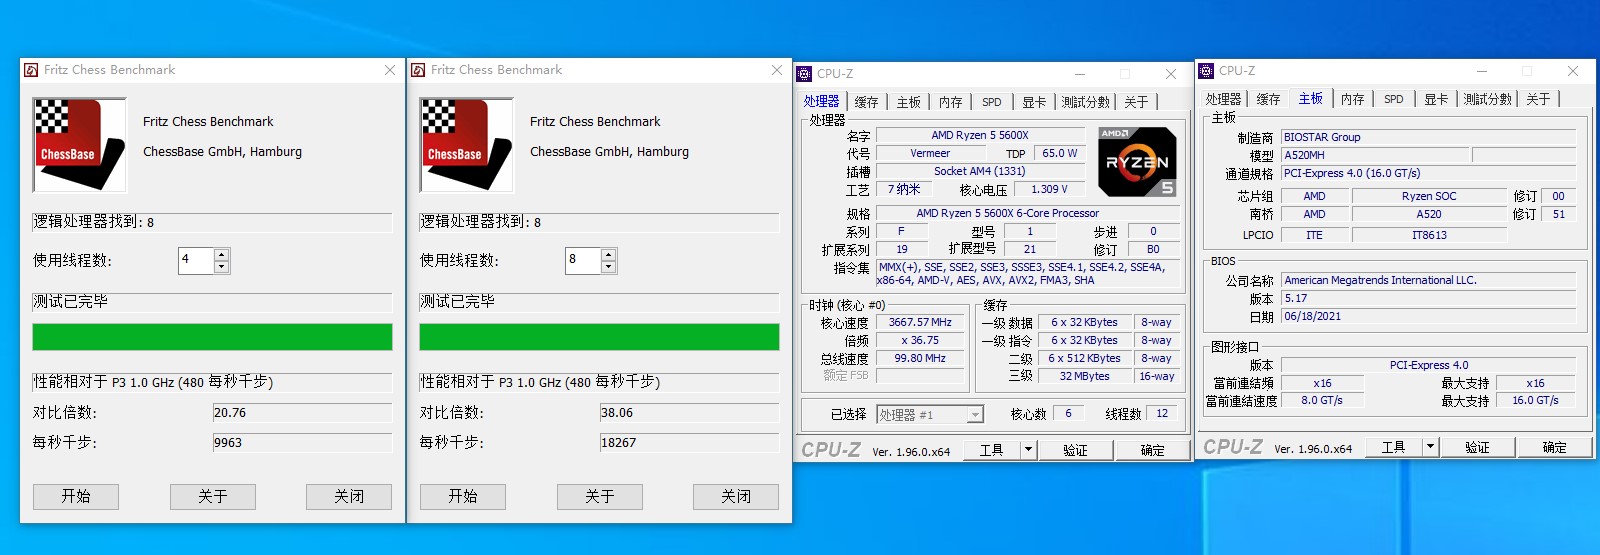This screenshot has height=555, width=1600.
Task: Click 验证 in CPU-Z mainboard window
Action: (x=1477, y=447)
